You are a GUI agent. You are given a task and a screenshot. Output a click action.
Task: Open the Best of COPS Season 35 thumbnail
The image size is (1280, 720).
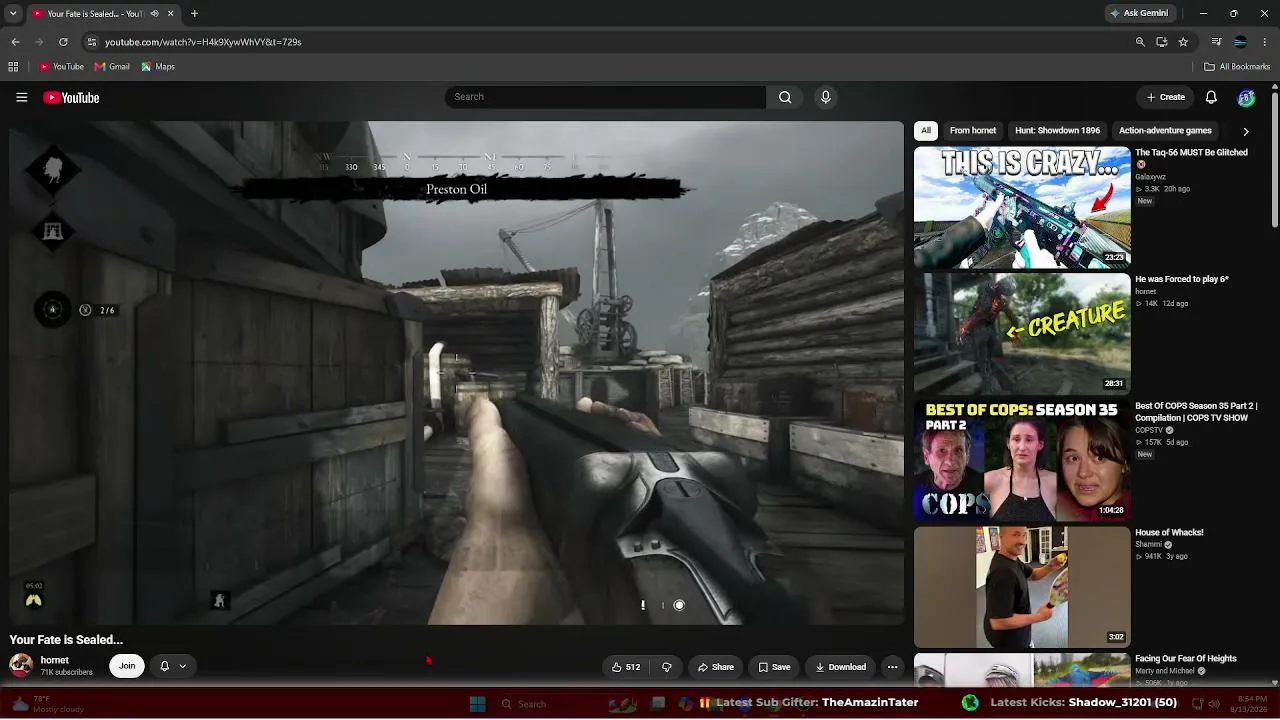click(x=1022, y=461)
